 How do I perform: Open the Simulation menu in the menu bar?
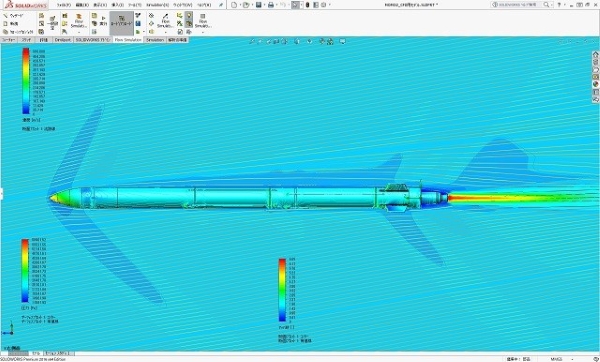coord(158,5)
